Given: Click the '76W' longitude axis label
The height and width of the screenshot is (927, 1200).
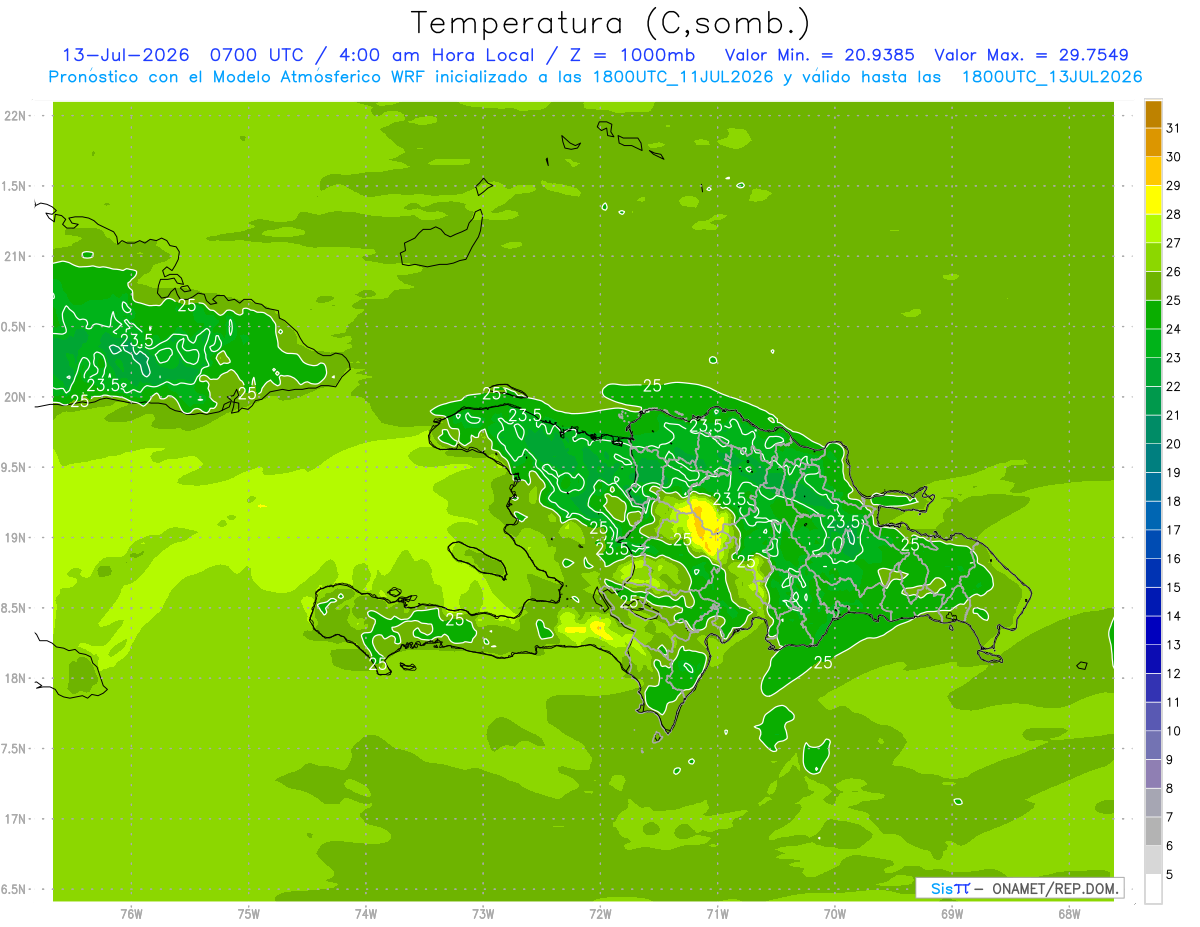Looking at the screenshot, I should (131, 914).
